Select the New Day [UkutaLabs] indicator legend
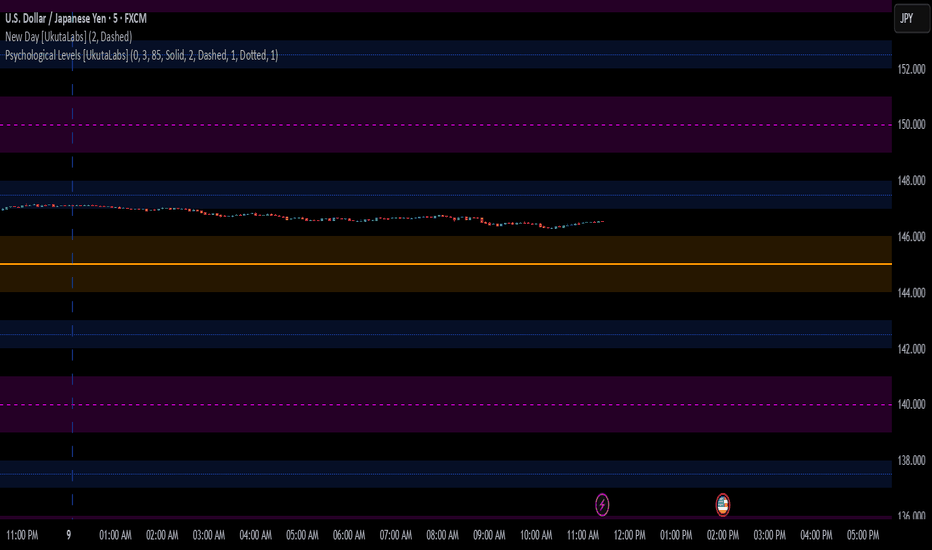 (68, 37)
